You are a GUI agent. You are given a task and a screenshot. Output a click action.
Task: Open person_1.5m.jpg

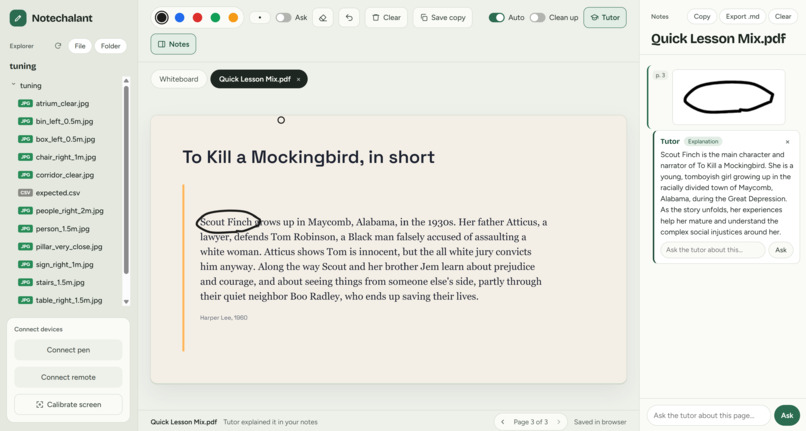coord(62,229)
